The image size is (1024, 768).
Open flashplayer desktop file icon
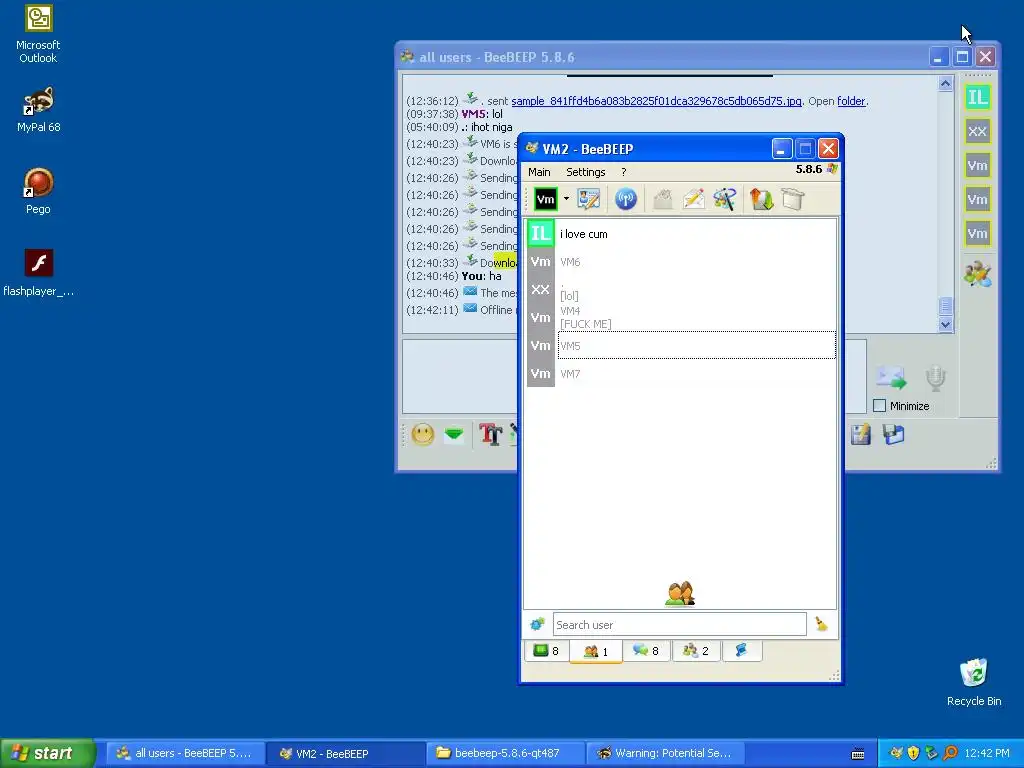coord(39,273)
